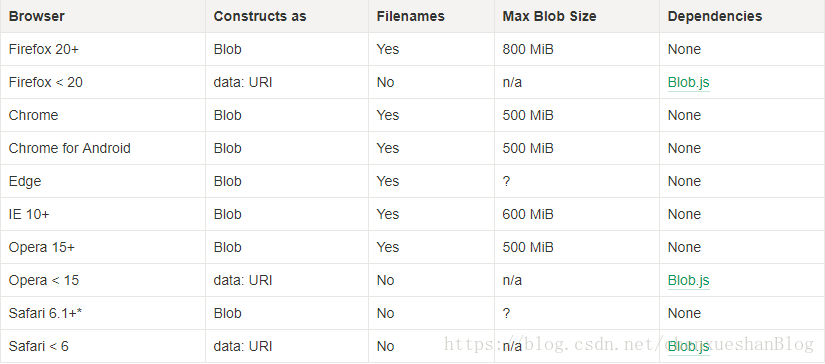This screenshot has height=364, width=825.
Task: Click the Dependencies column header
Action: 715,16
